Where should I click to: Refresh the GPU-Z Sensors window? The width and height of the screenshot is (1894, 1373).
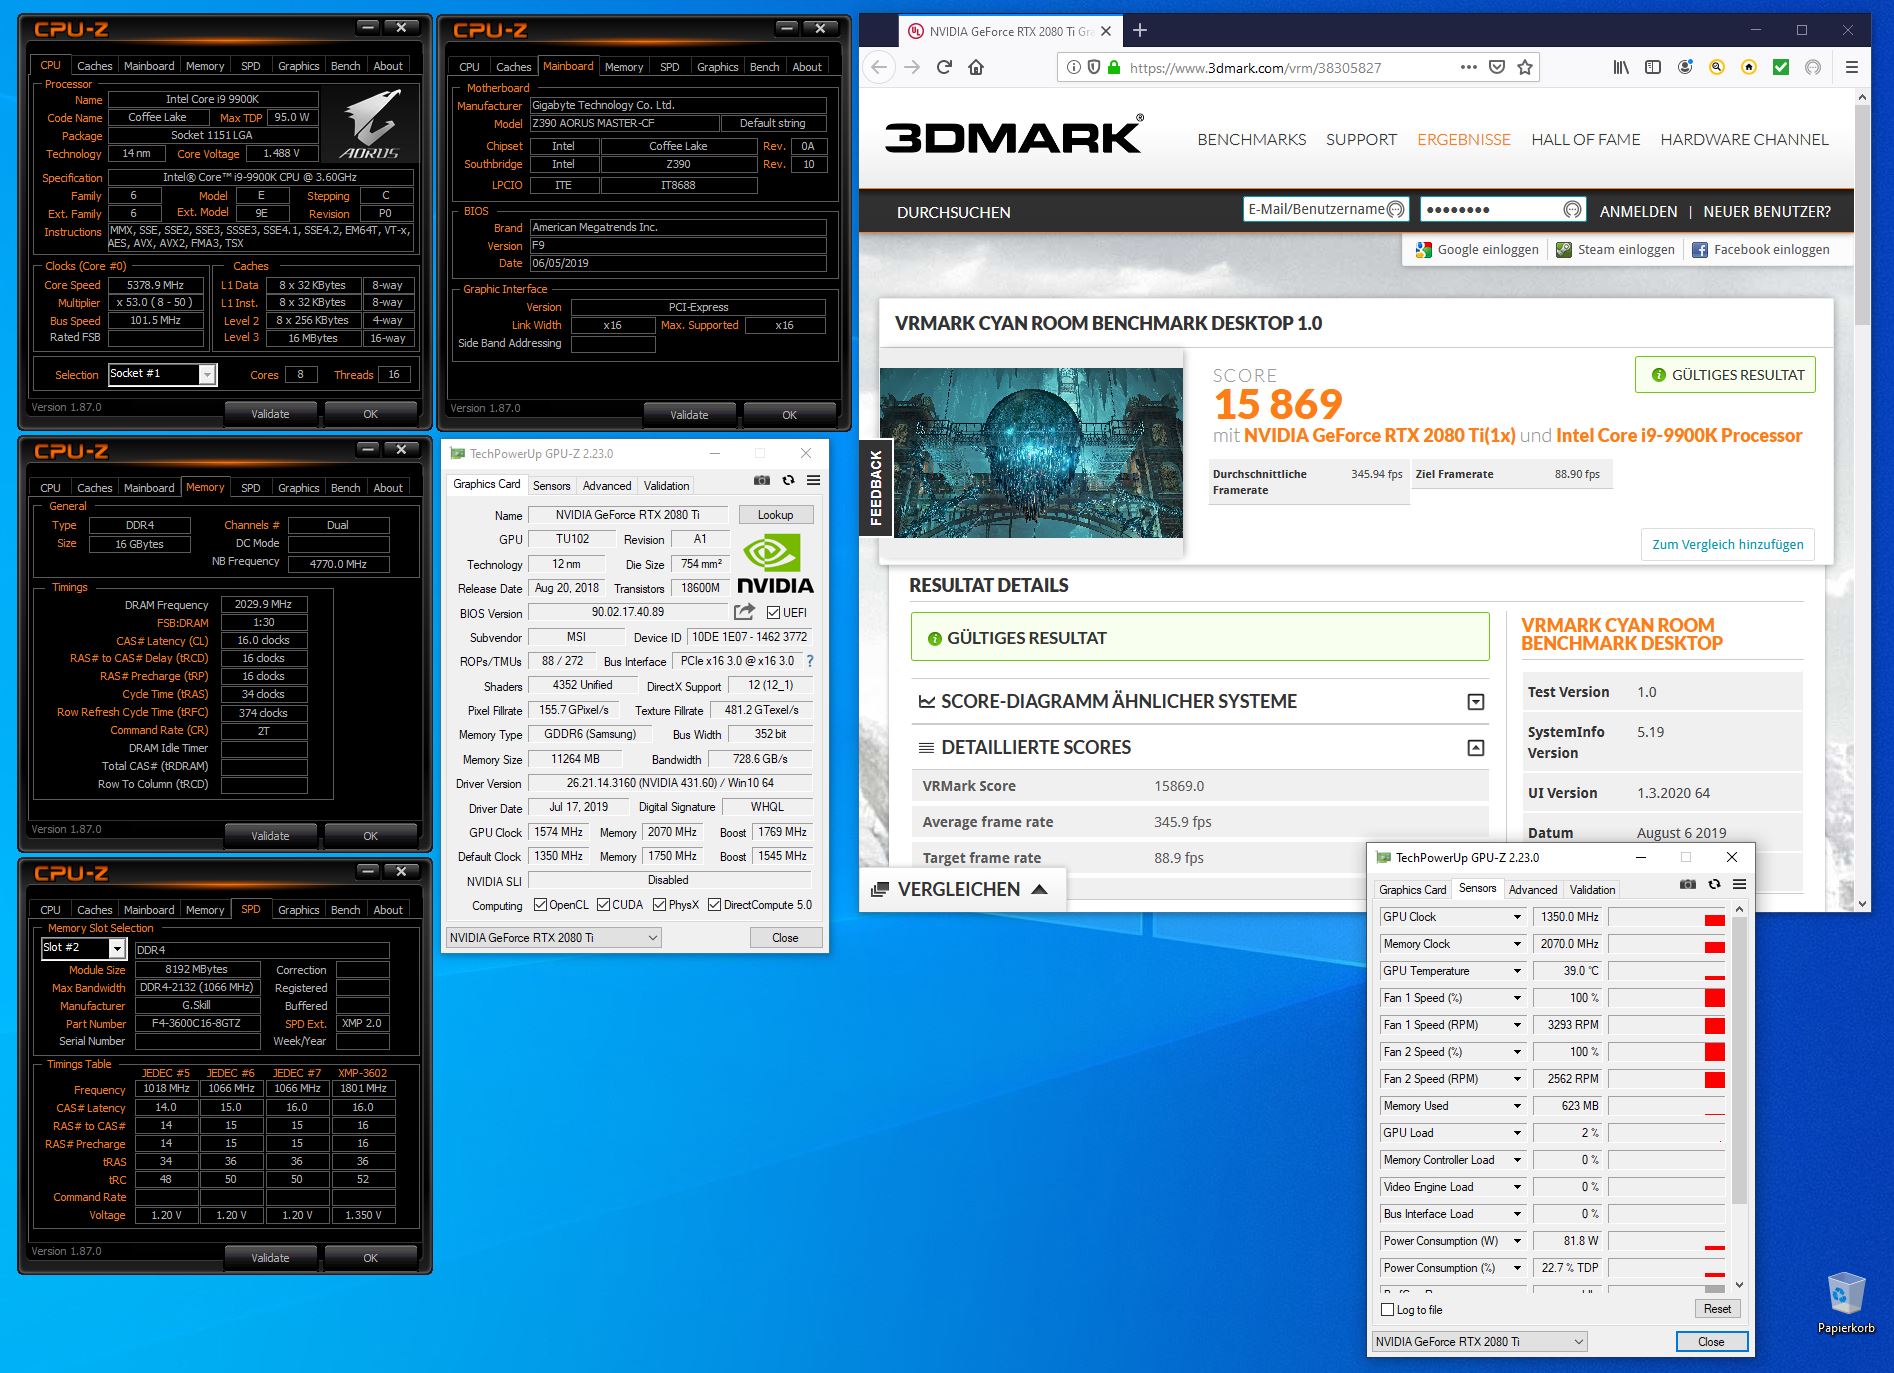click(1714, 885)
